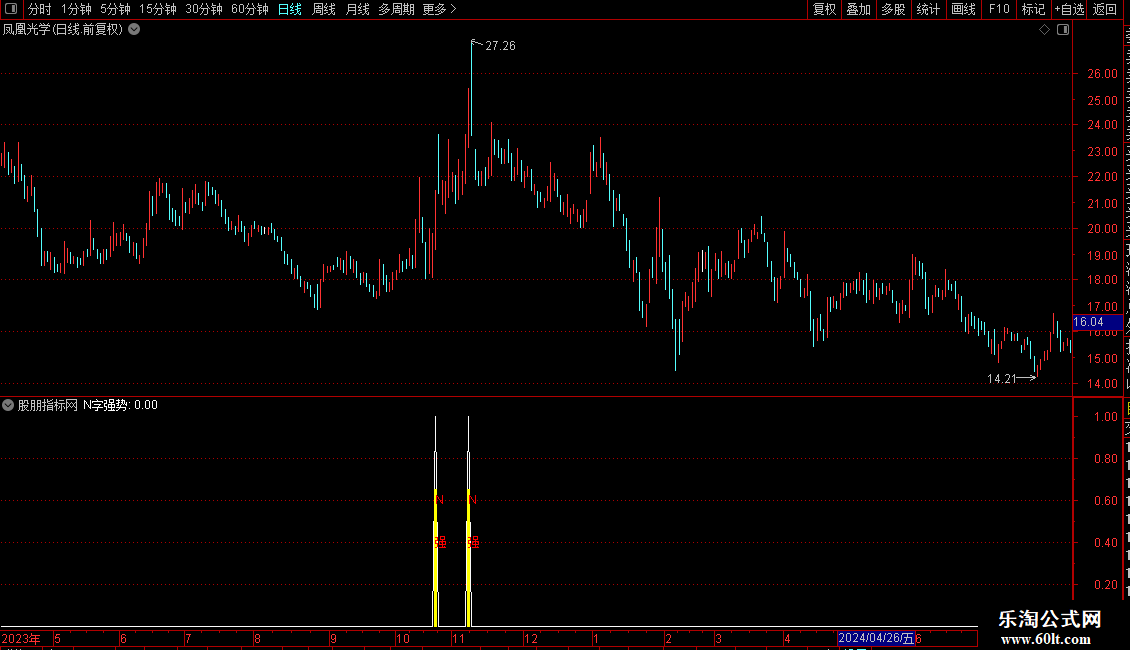Switch to the 分时 view
The width and height of the screenshot is (1130, 650).
pos(40,9)
